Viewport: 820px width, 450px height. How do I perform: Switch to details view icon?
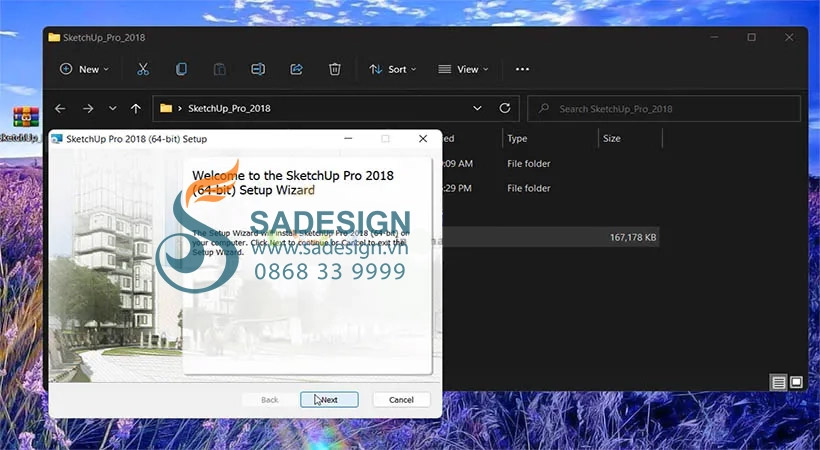point(778,382)
